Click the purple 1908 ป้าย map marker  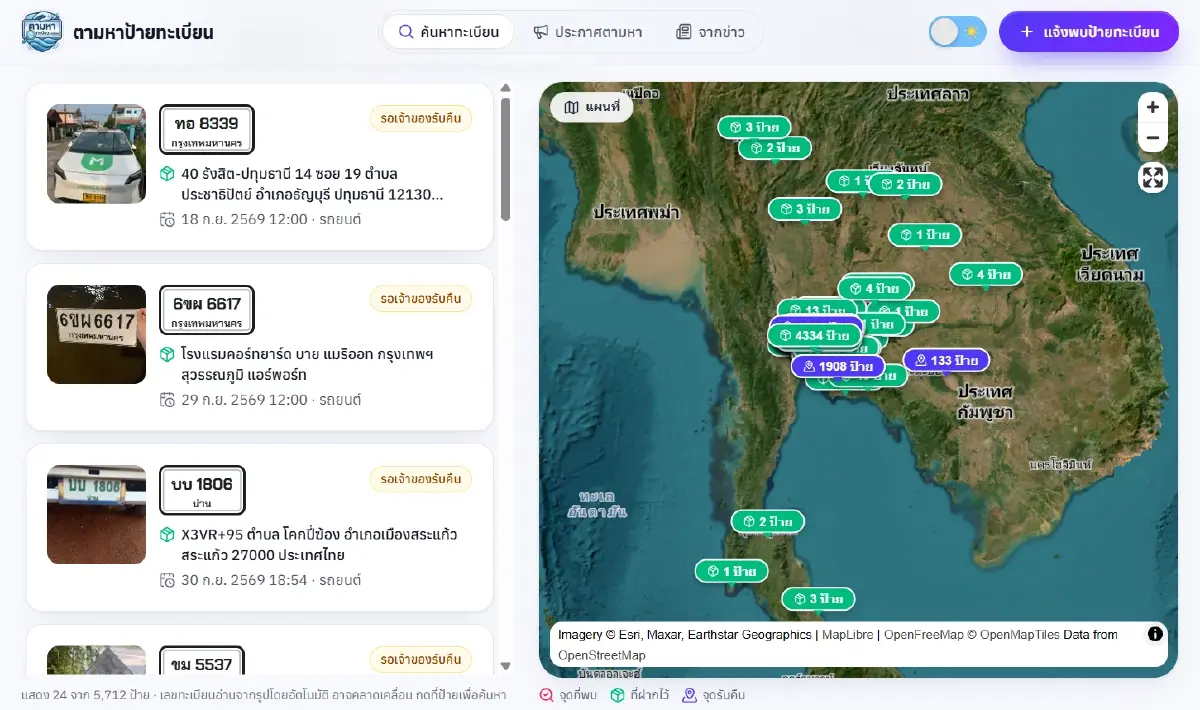[837, 367]
